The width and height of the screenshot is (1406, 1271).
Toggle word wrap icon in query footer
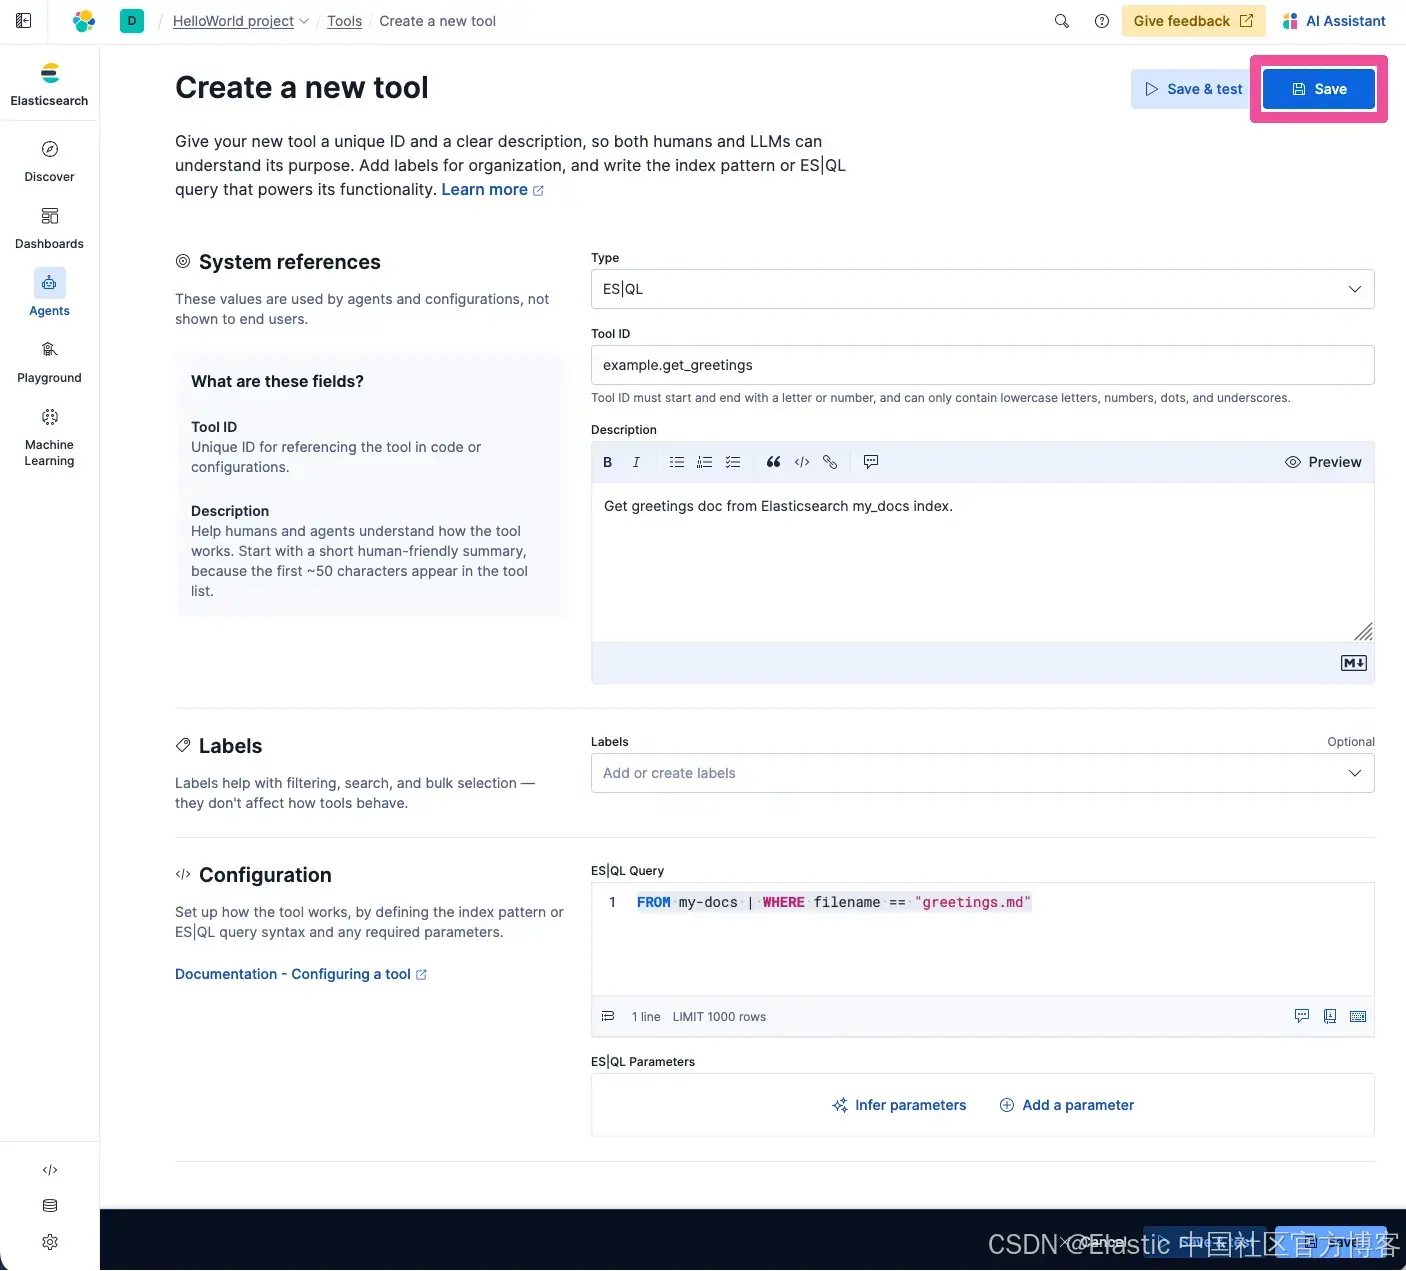click(608, 1016)
